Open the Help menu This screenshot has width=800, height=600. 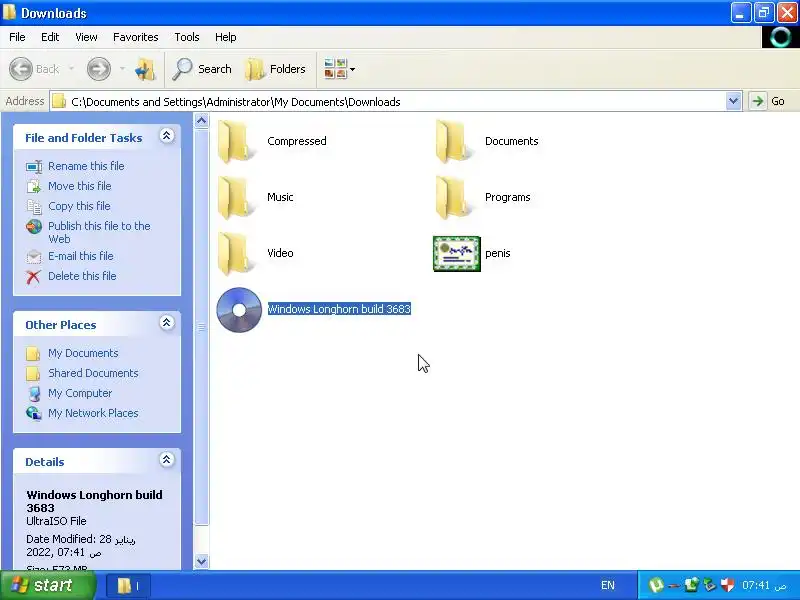coord(226,37)
